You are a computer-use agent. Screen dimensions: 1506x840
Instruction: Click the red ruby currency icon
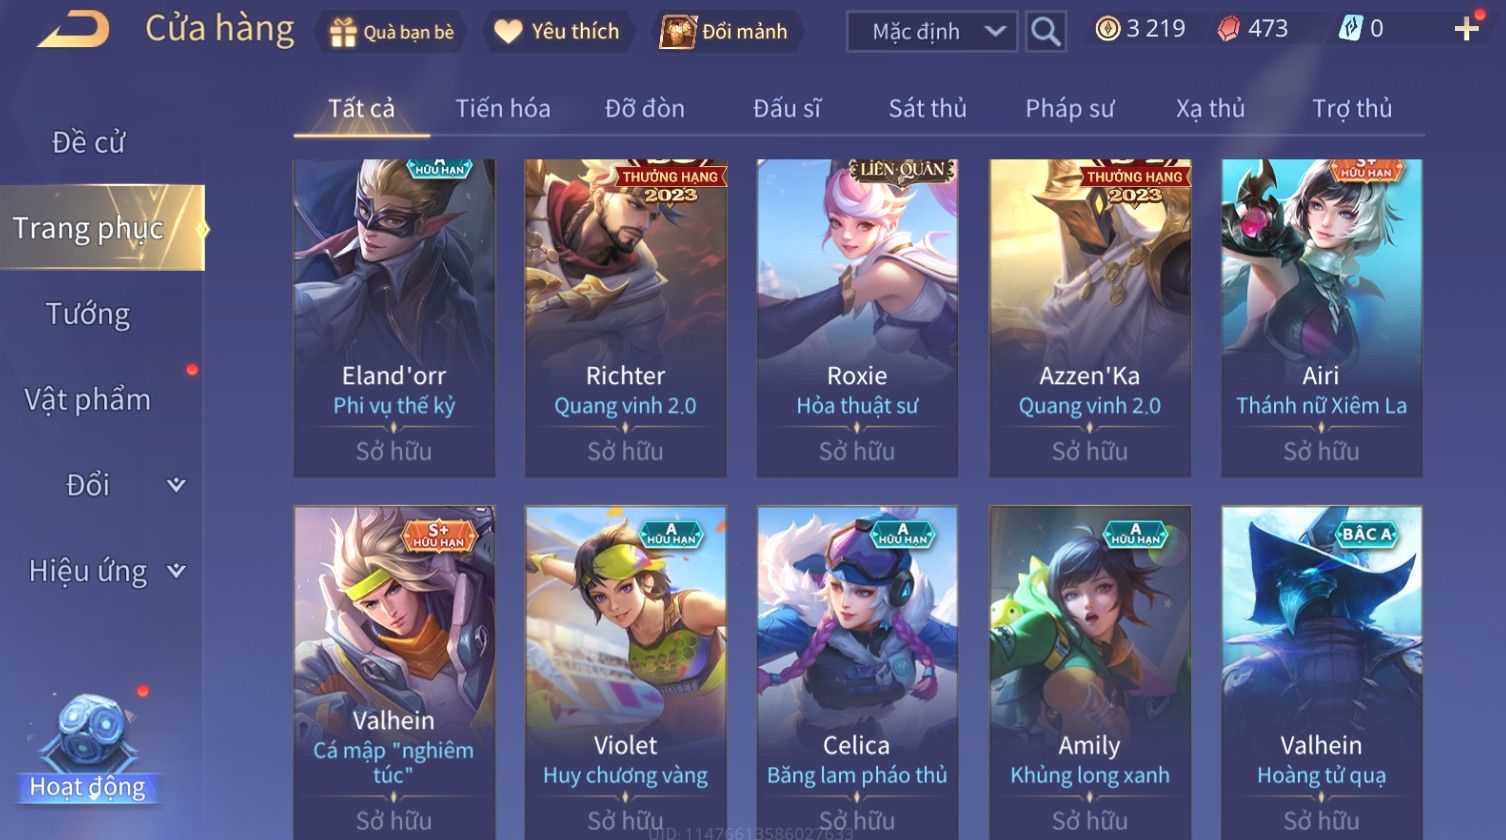click(1228, 29)
